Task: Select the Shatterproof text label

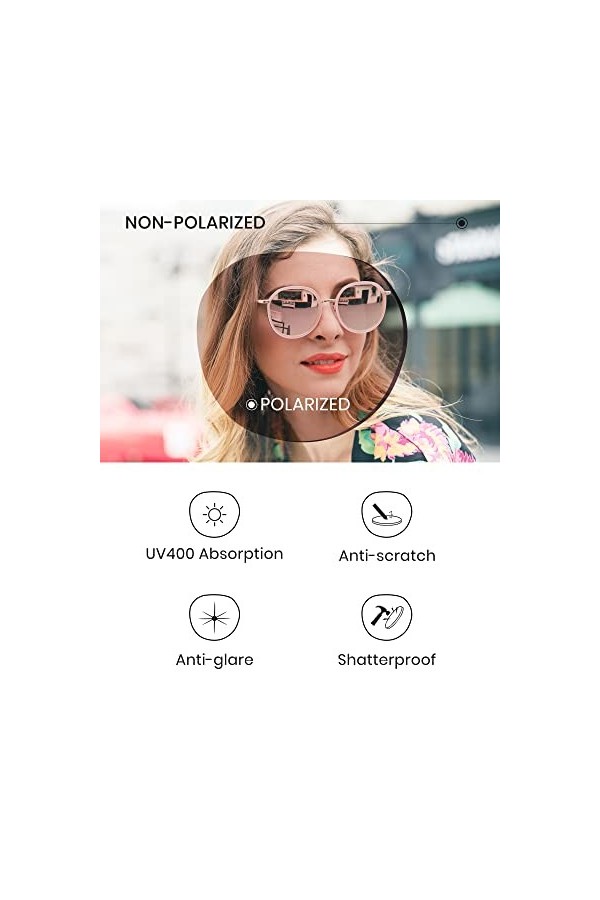Action: pyautogui.click(x=386, y=660)
